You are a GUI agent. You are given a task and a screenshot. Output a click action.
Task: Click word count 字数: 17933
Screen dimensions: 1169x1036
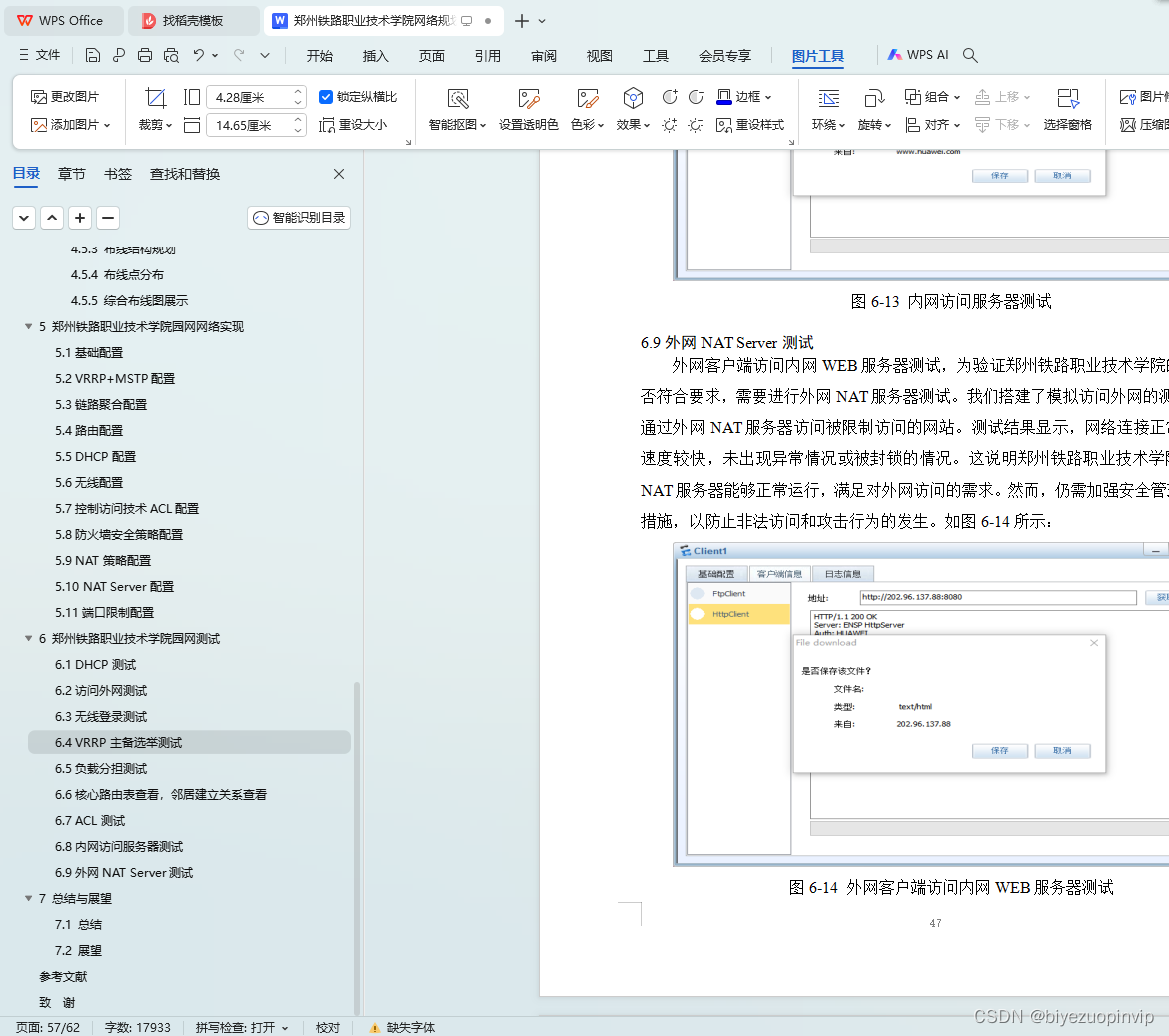[x=138, y=1027]
